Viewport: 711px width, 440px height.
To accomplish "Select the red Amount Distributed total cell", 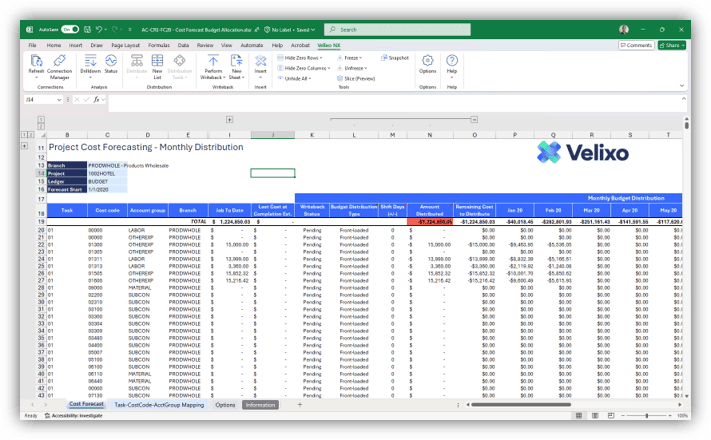I will tap(430, 222).
